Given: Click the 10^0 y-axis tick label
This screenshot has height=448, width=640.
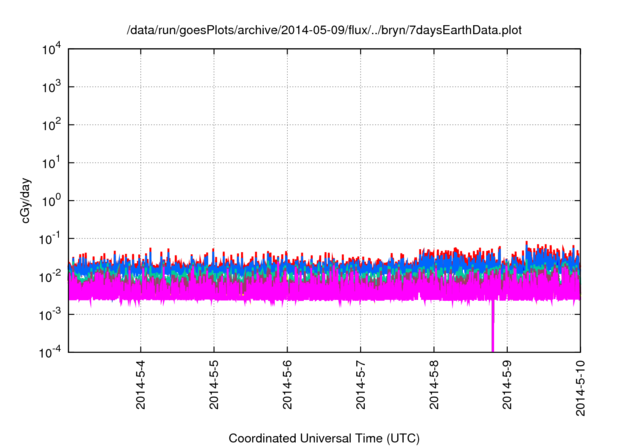Looking at the screenshot, I should (x=51, y=201).
